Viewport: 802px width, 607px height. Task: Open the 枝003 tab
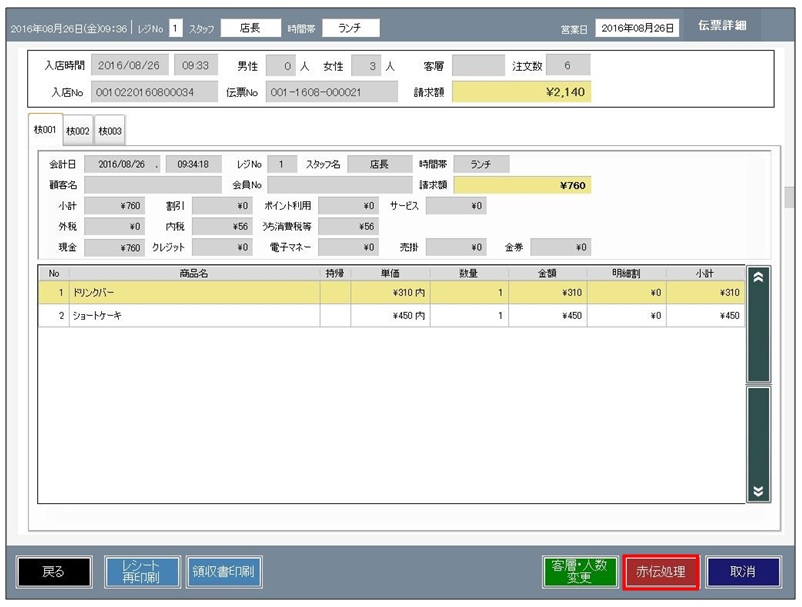[x=109, y=131]
